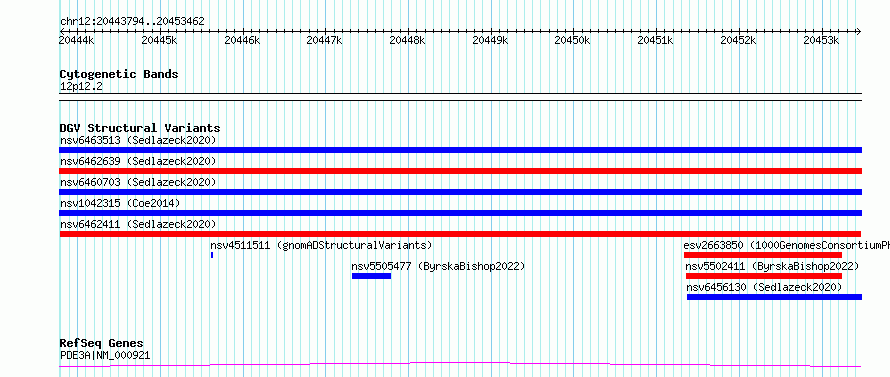890x377 pixels.
Task: Select the red bar under nsv6462639
Action: coord(460,171)
